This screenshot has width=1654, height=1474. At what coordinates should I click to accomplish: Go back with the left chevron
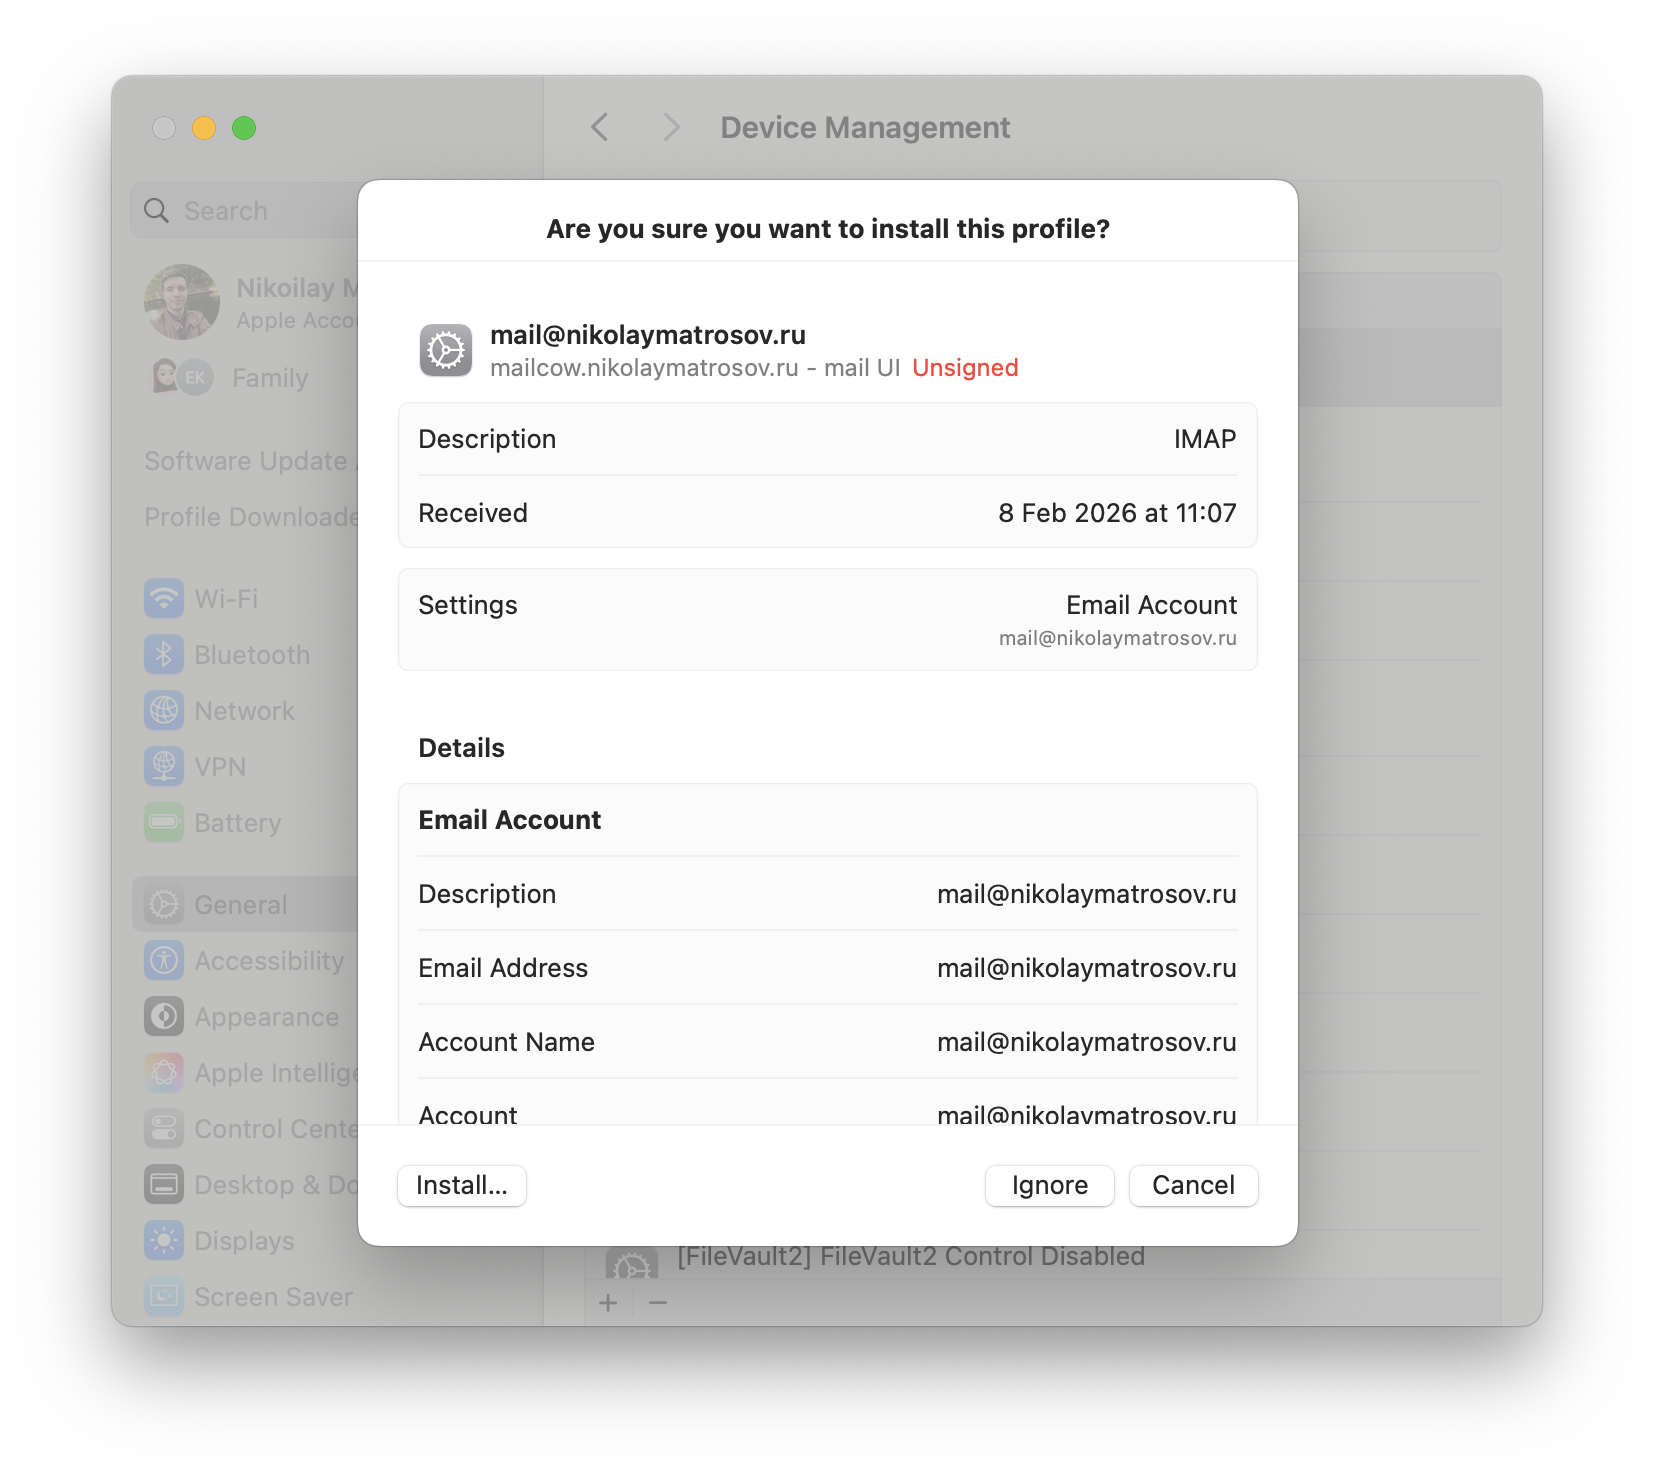click(600, 128)
